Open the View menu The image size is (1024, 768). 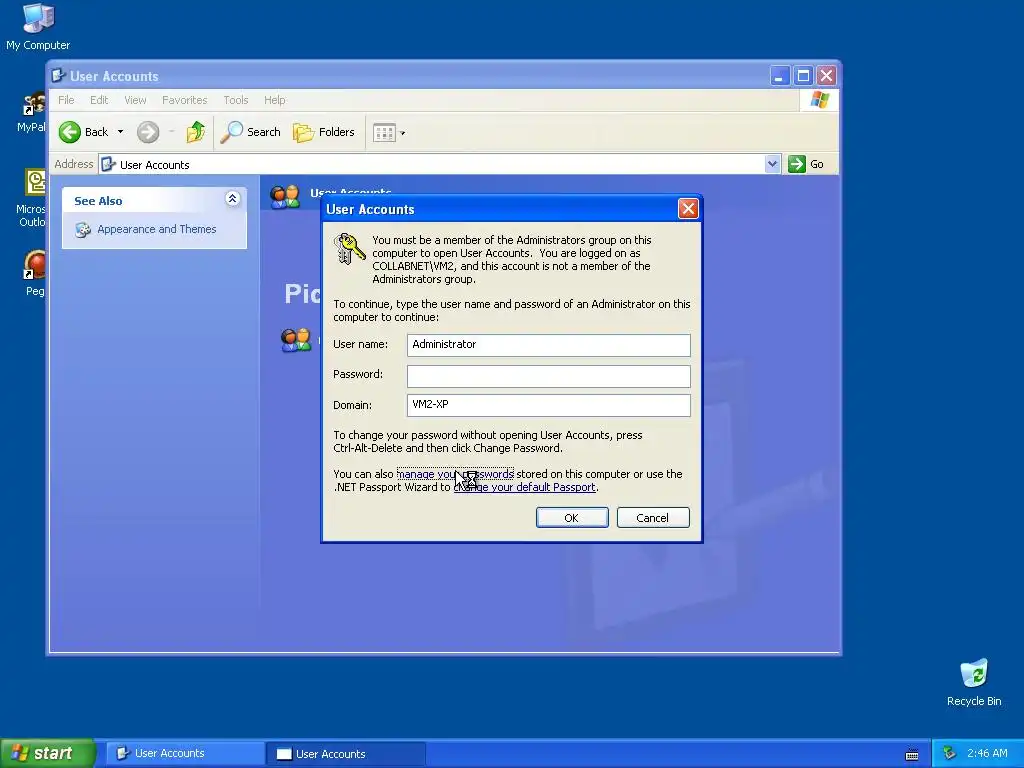click(135, 100)
